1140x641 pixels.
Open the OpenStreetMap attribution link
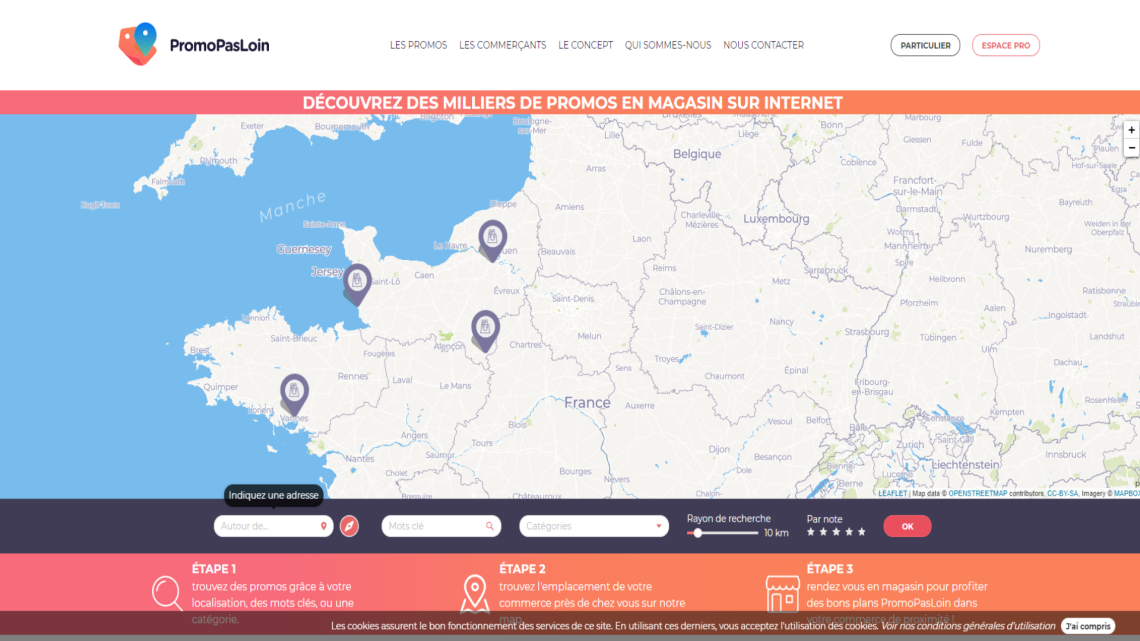tap(978, 493)
